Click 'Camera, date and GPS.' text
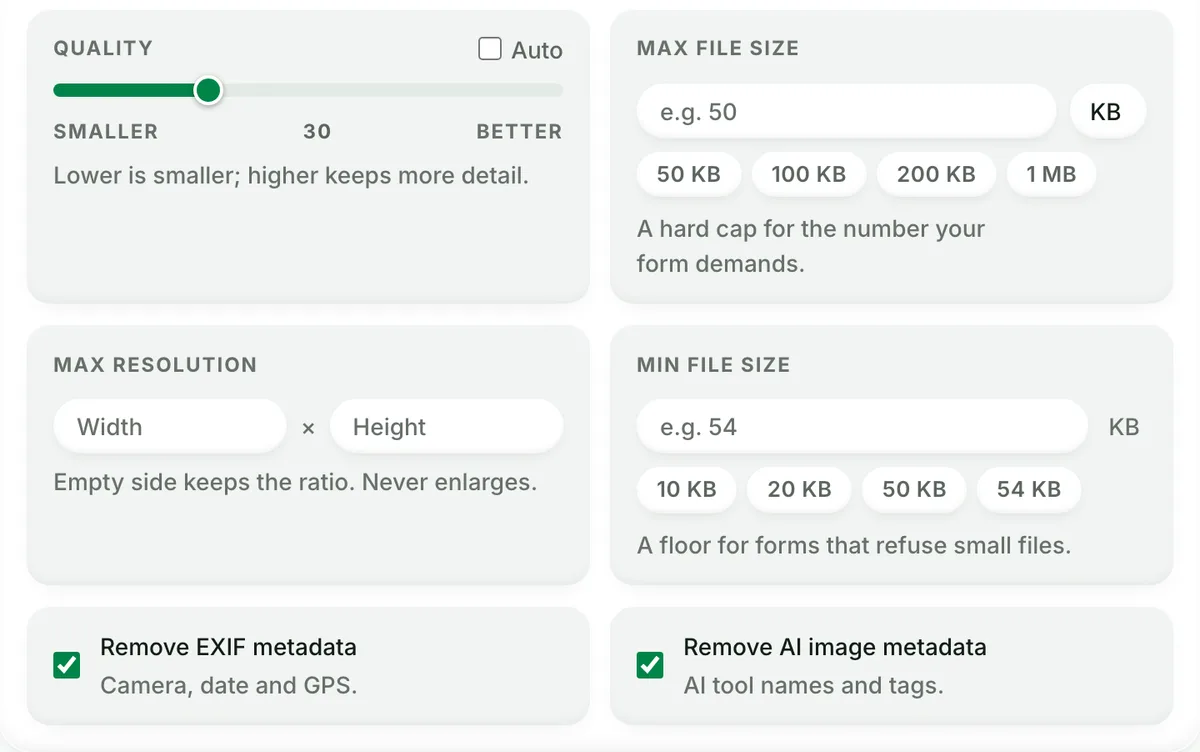This screenshot has width=1200, height=752. tap(229, 686)
